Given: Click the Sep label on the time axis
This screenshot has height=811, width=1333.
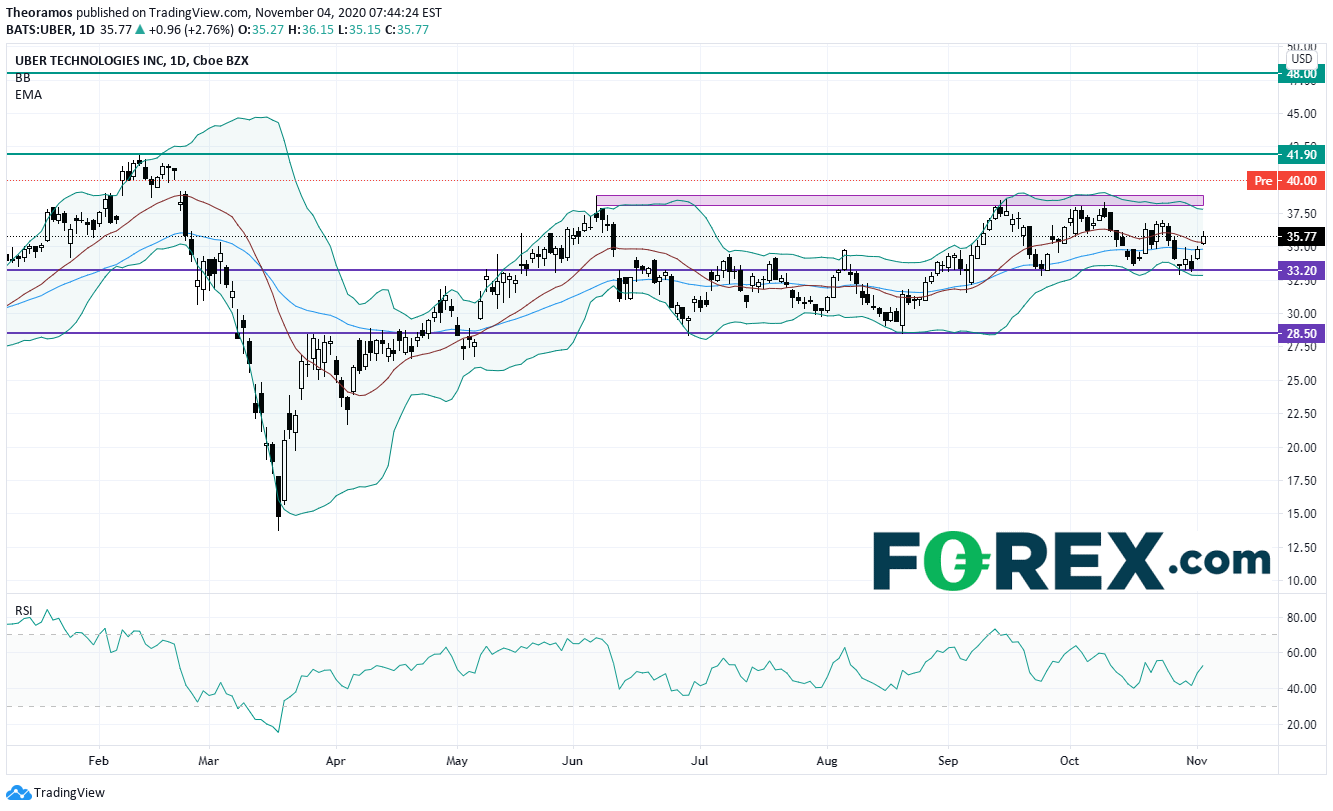Looking at the screenshot, I should coord(948,761).
